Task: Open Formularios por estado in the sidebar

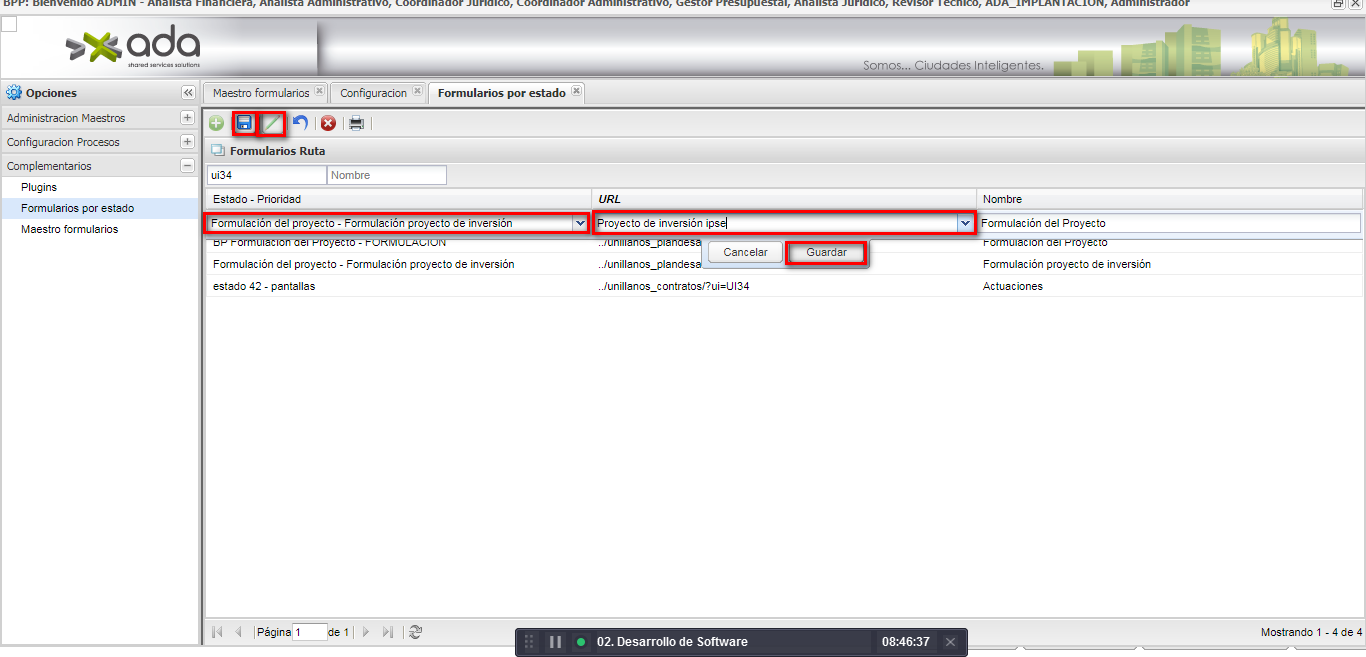Action: [x=77, y=208]
